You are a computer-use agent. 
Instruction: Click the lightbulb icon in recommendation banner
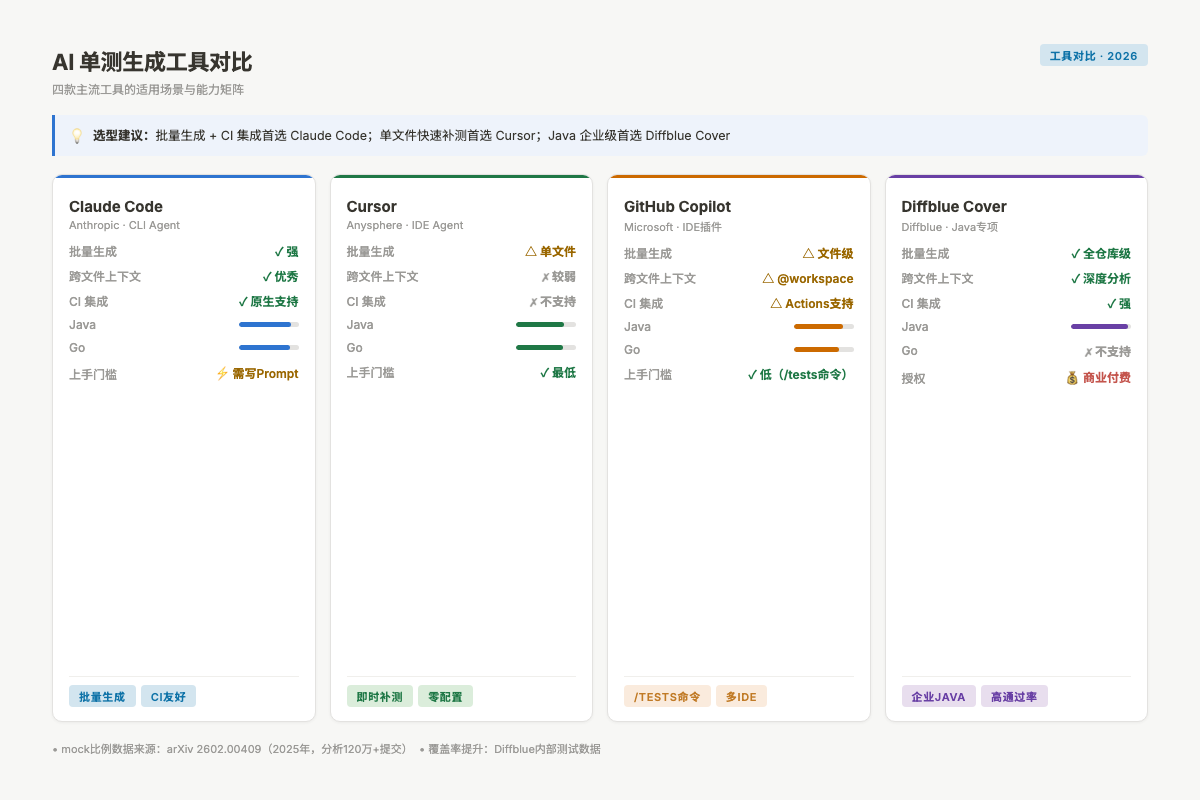coord(77,135)
